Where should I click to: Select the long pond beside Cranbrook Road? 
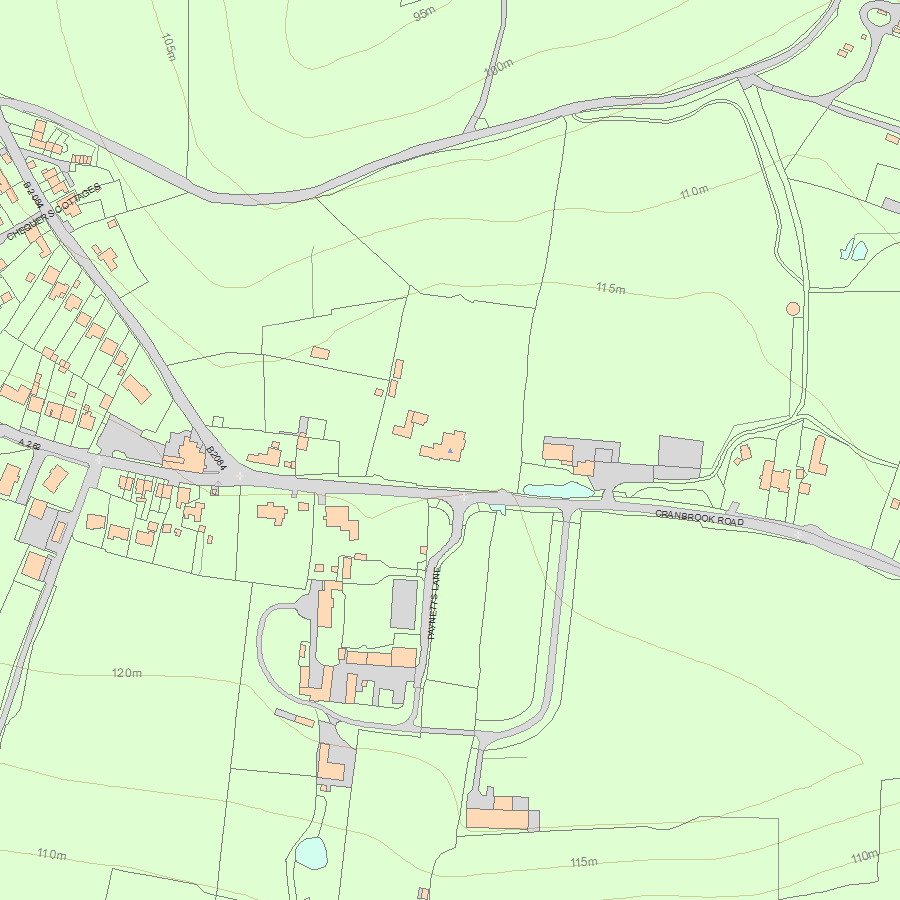pyautogui.click(x=558, y=490)
